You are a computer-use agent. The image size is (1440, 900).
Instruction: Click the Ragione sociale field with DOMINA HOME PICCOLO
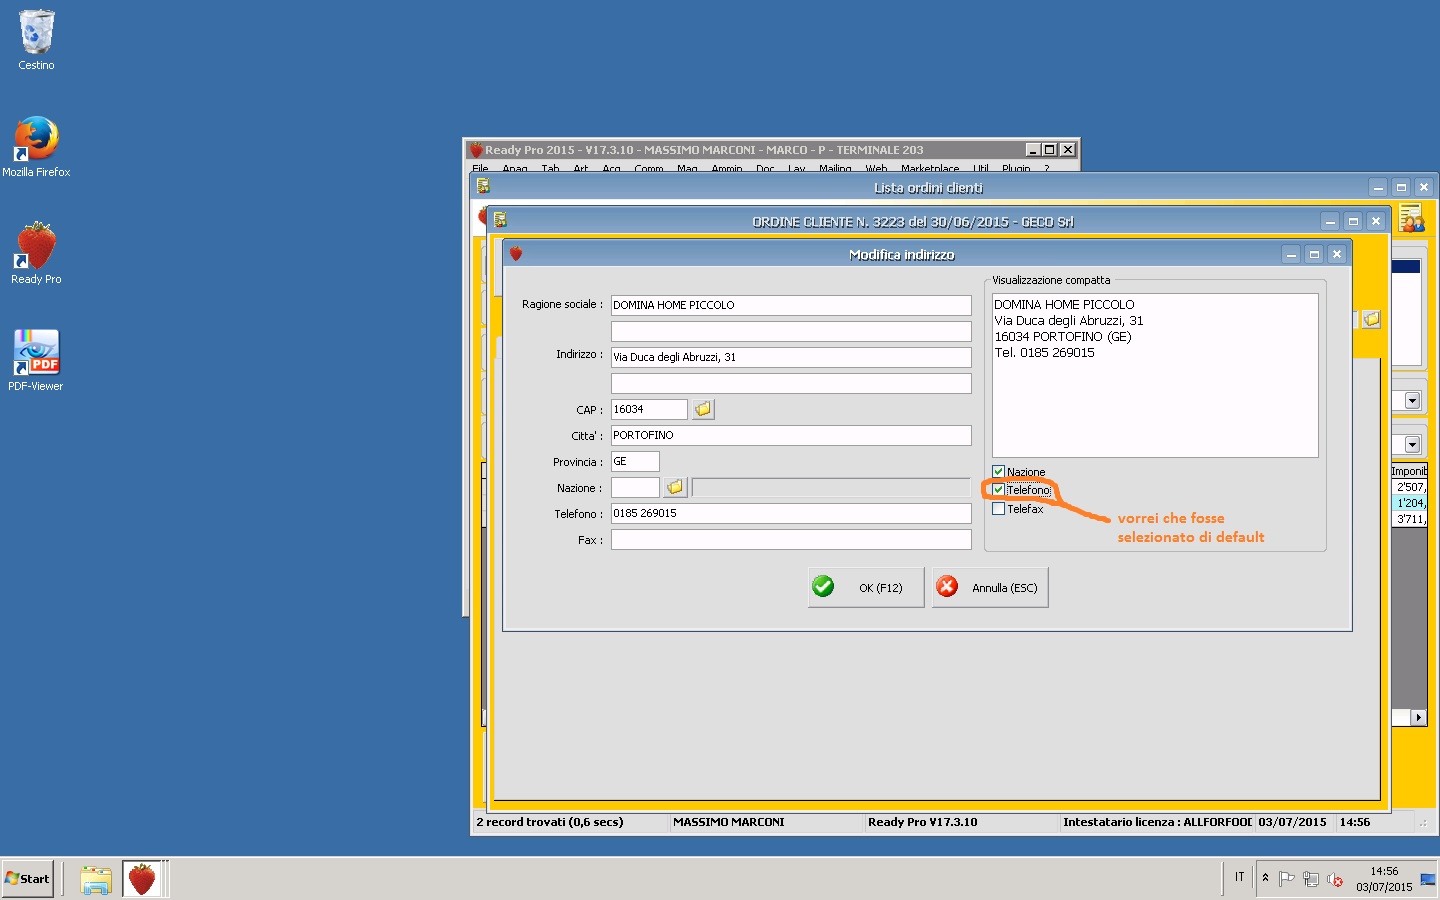pos(791,305)
